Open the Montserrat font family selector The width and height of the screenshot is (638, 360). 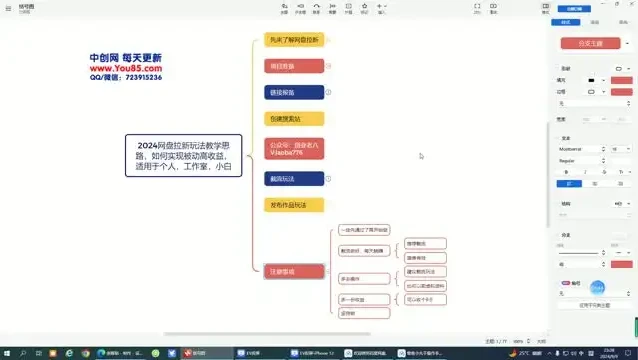coord(582,149)
